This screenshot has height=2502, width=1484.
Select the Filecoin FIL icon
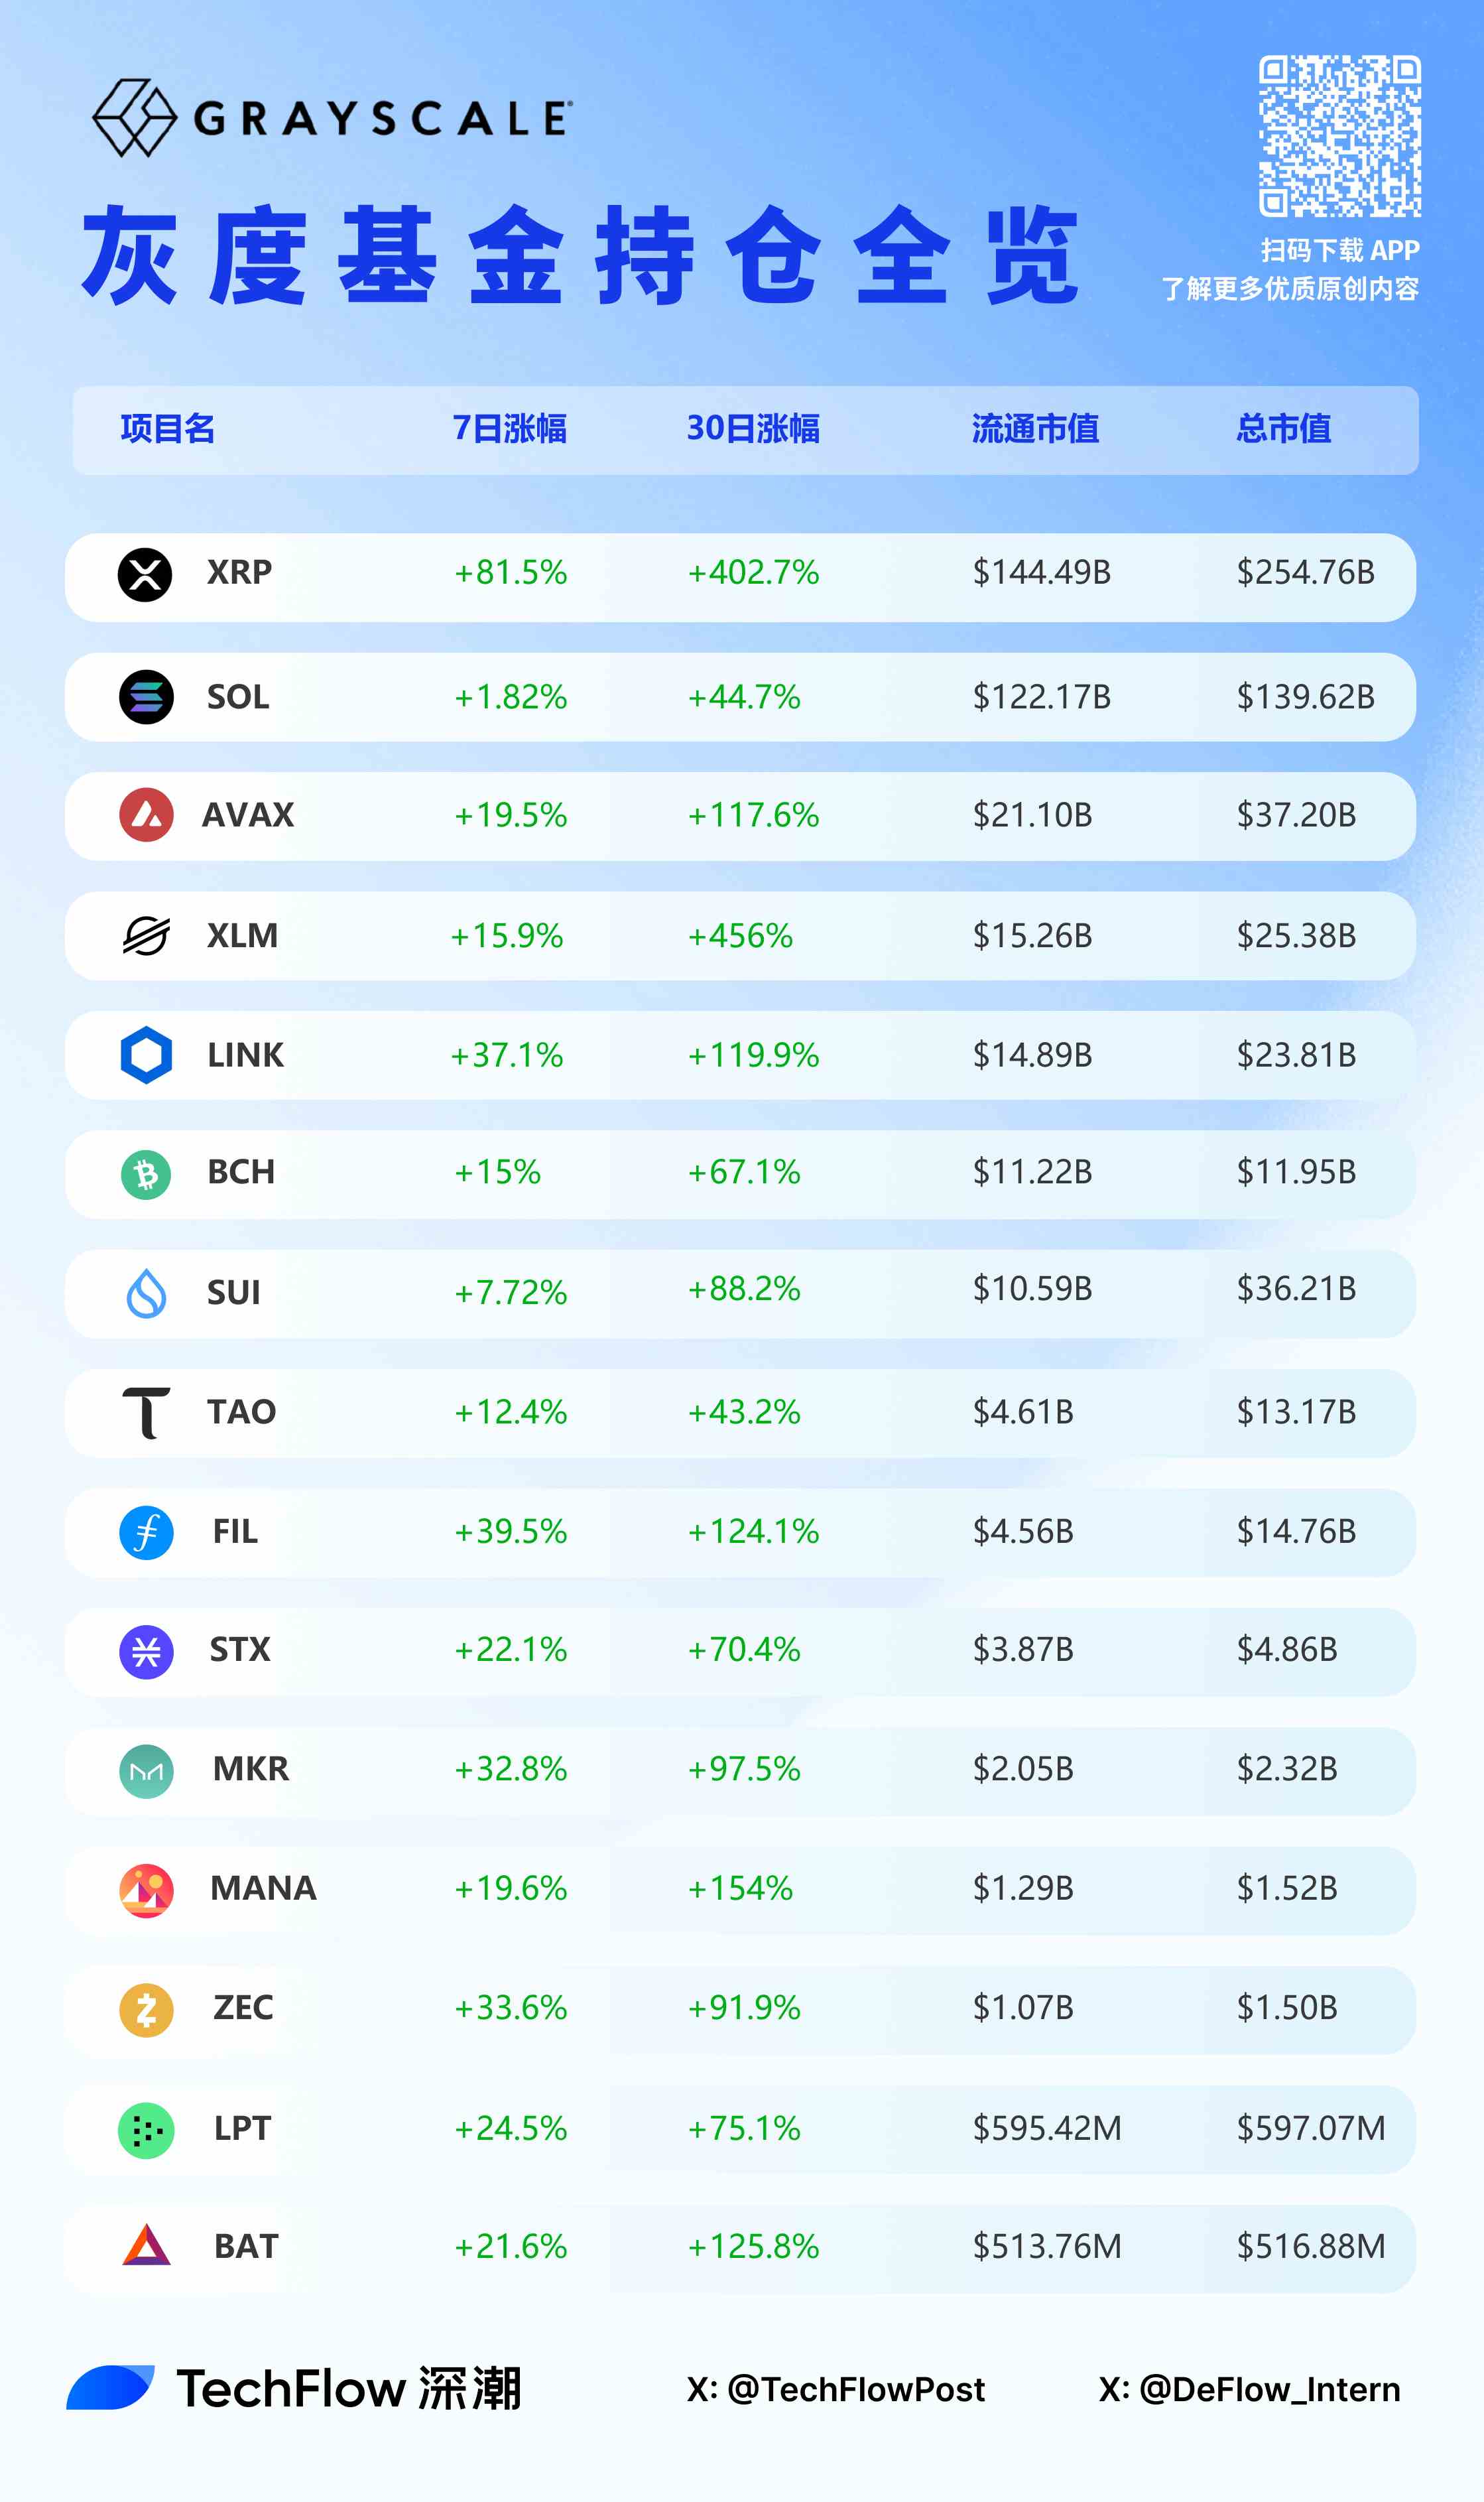[x=146, y=1532]
